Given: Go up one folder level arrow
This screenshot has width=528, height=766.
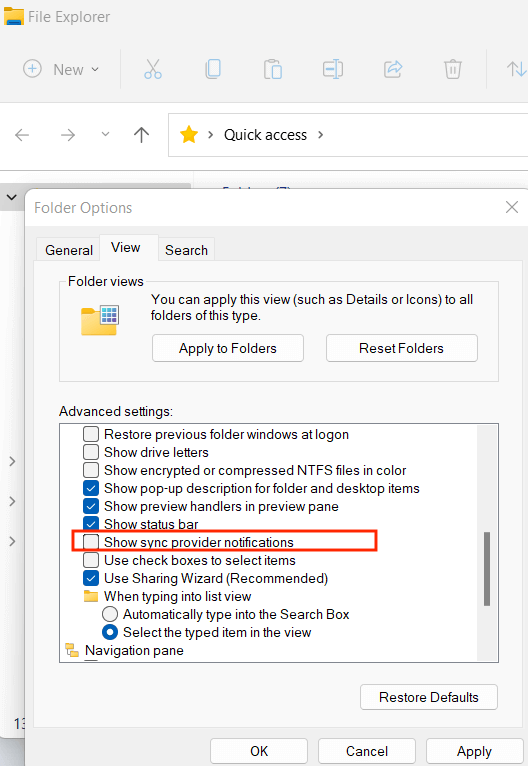Looking at the screenshot, I should tap(142, 135).
